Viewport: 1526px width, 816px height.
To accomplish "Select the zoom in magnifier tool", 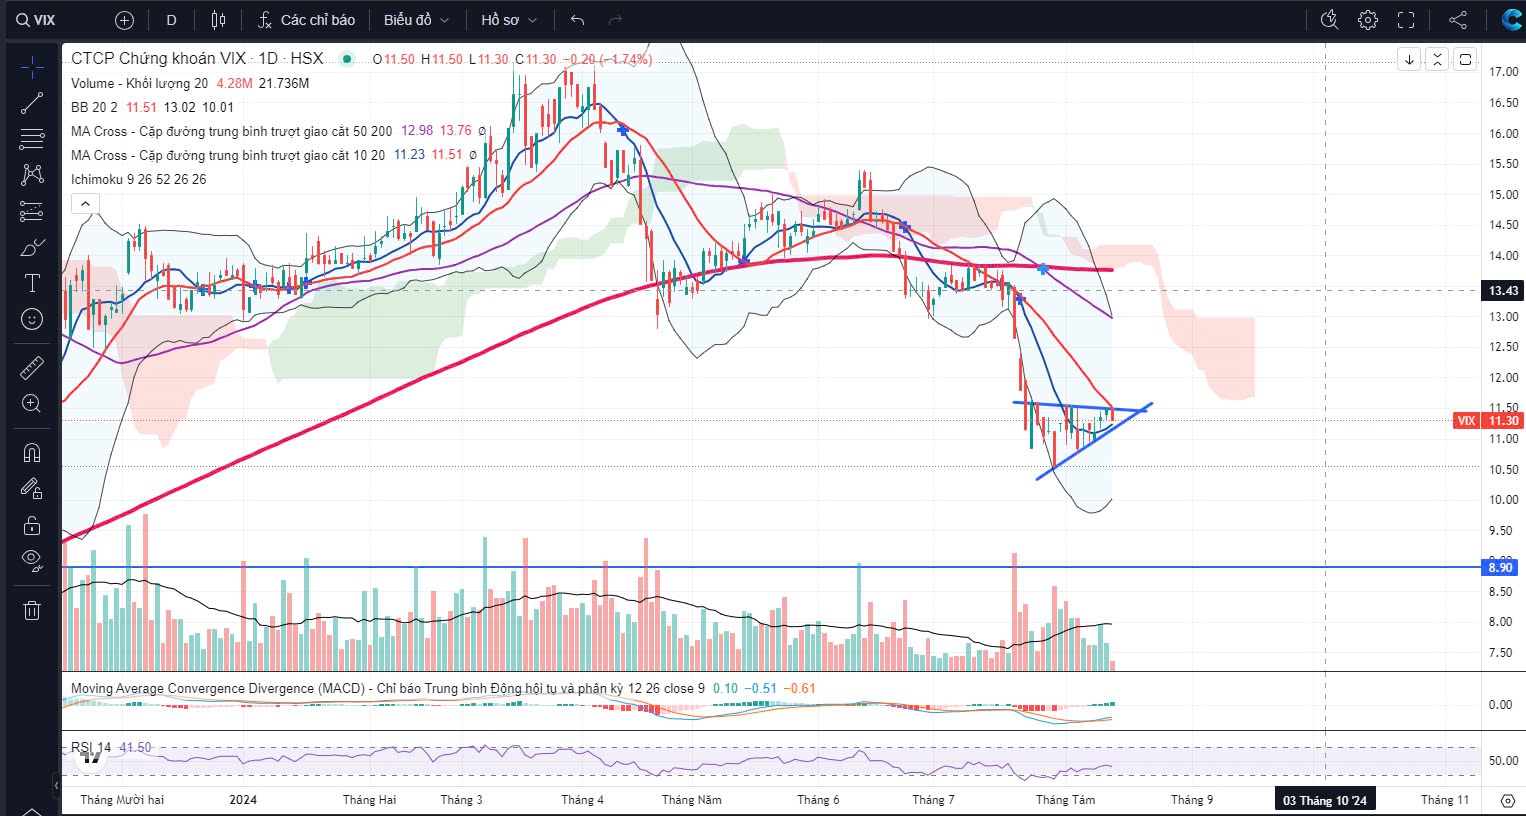I will click(32, 403).
